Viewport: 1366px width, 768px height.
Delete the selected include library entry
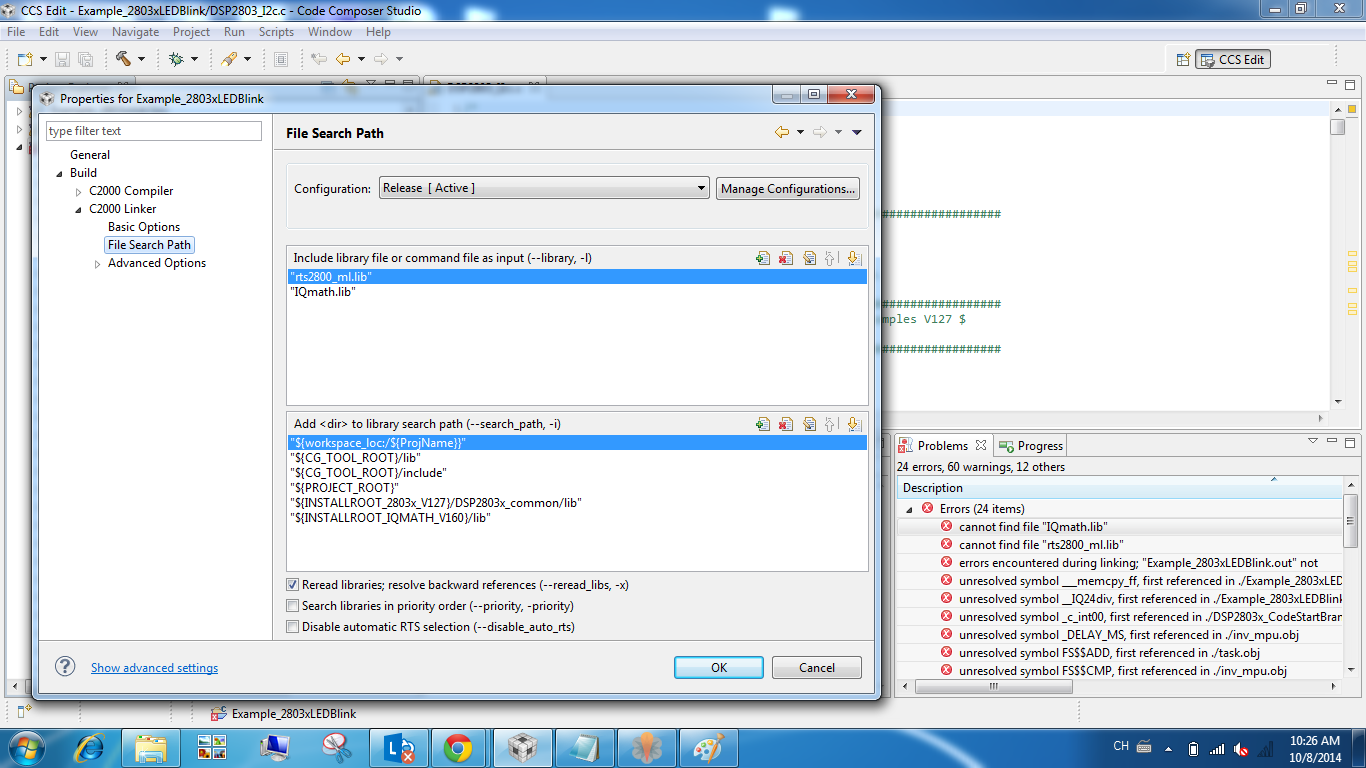[x=786, y=258]
